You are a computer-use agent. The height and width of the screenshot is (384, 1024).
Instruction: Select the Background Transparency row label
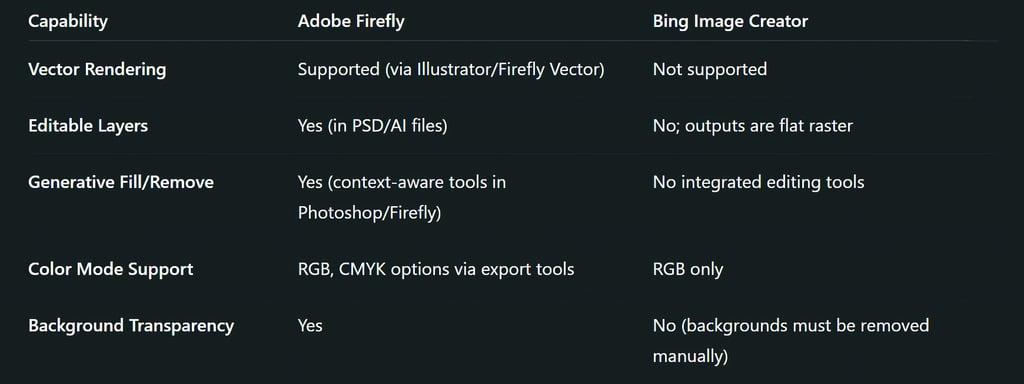pyautogui.click(x=131, y=325)
